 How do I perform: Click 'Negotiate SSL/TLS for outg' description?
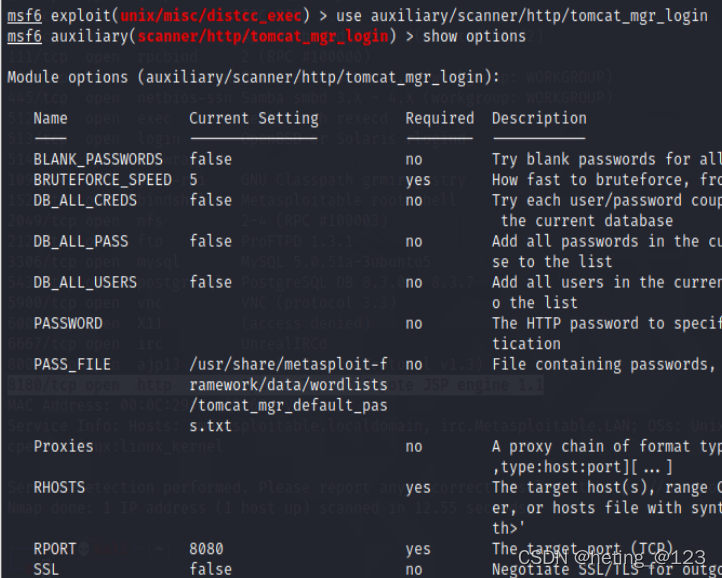[x=607, y=570]
